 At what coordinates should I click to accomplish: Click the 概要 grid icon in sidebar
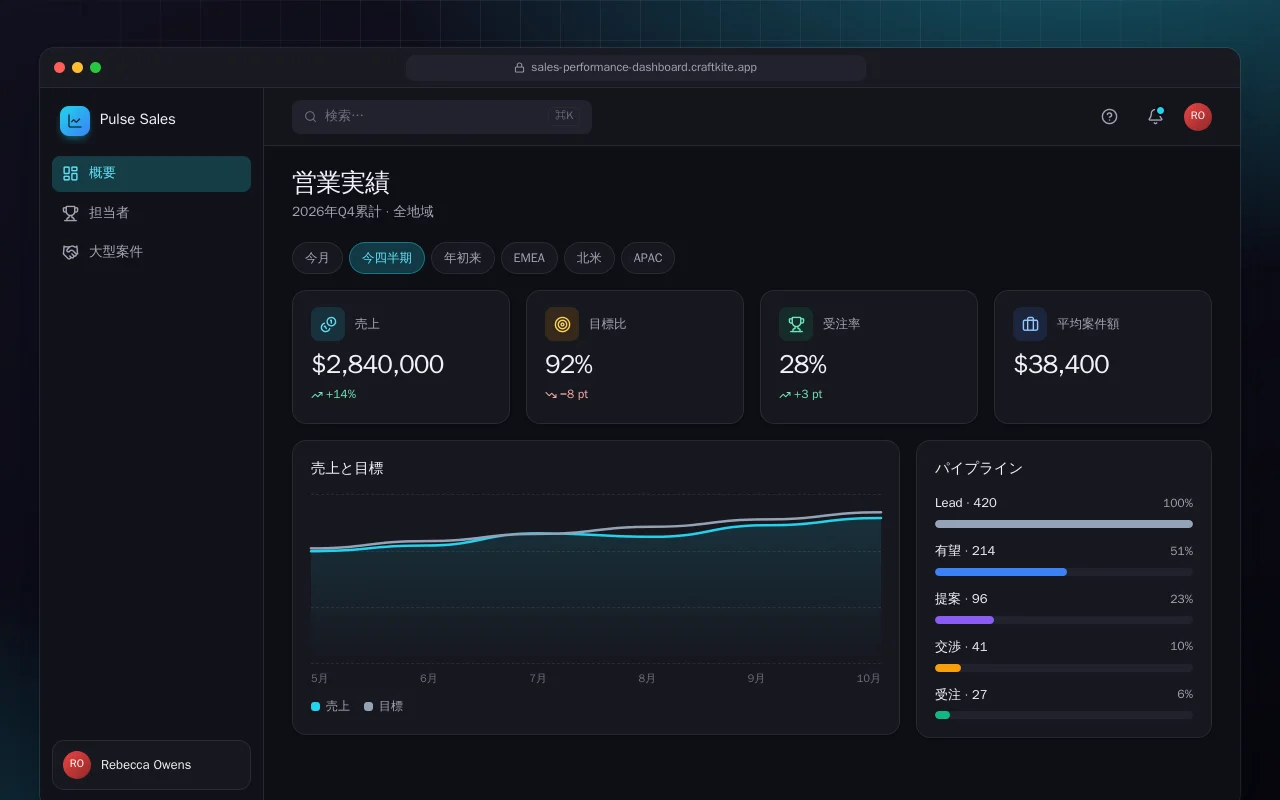point(70,173)
